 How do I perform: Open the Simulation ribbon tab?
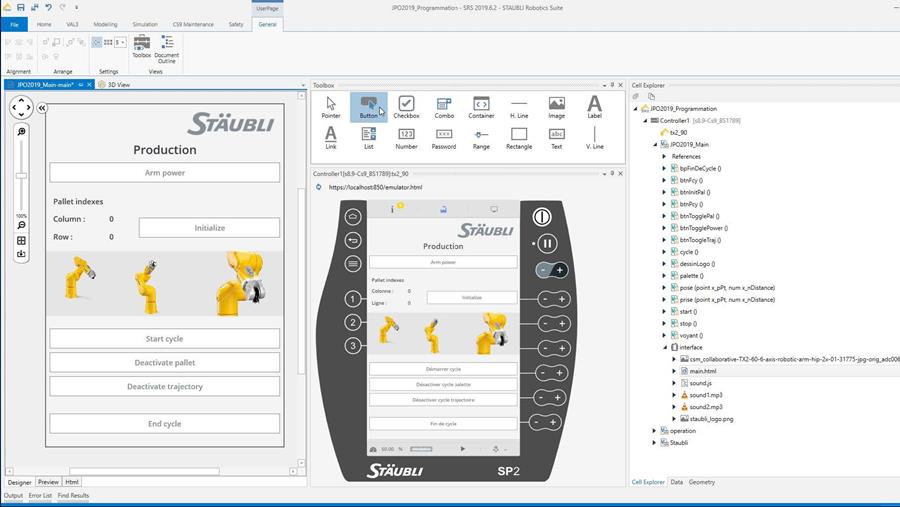point(145,23)
